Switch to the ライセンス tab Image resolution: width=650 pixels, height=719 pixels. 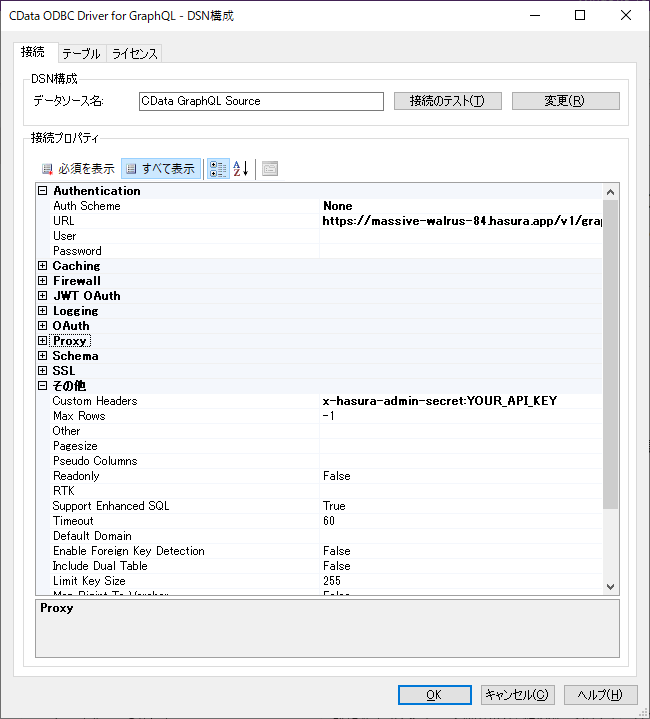[x=134, y=54]
